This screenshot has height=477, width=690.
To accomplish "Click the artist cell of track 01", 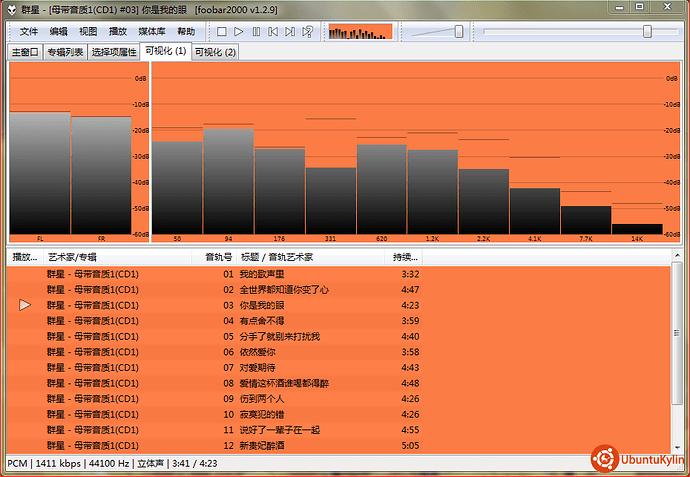I will 93,274.
